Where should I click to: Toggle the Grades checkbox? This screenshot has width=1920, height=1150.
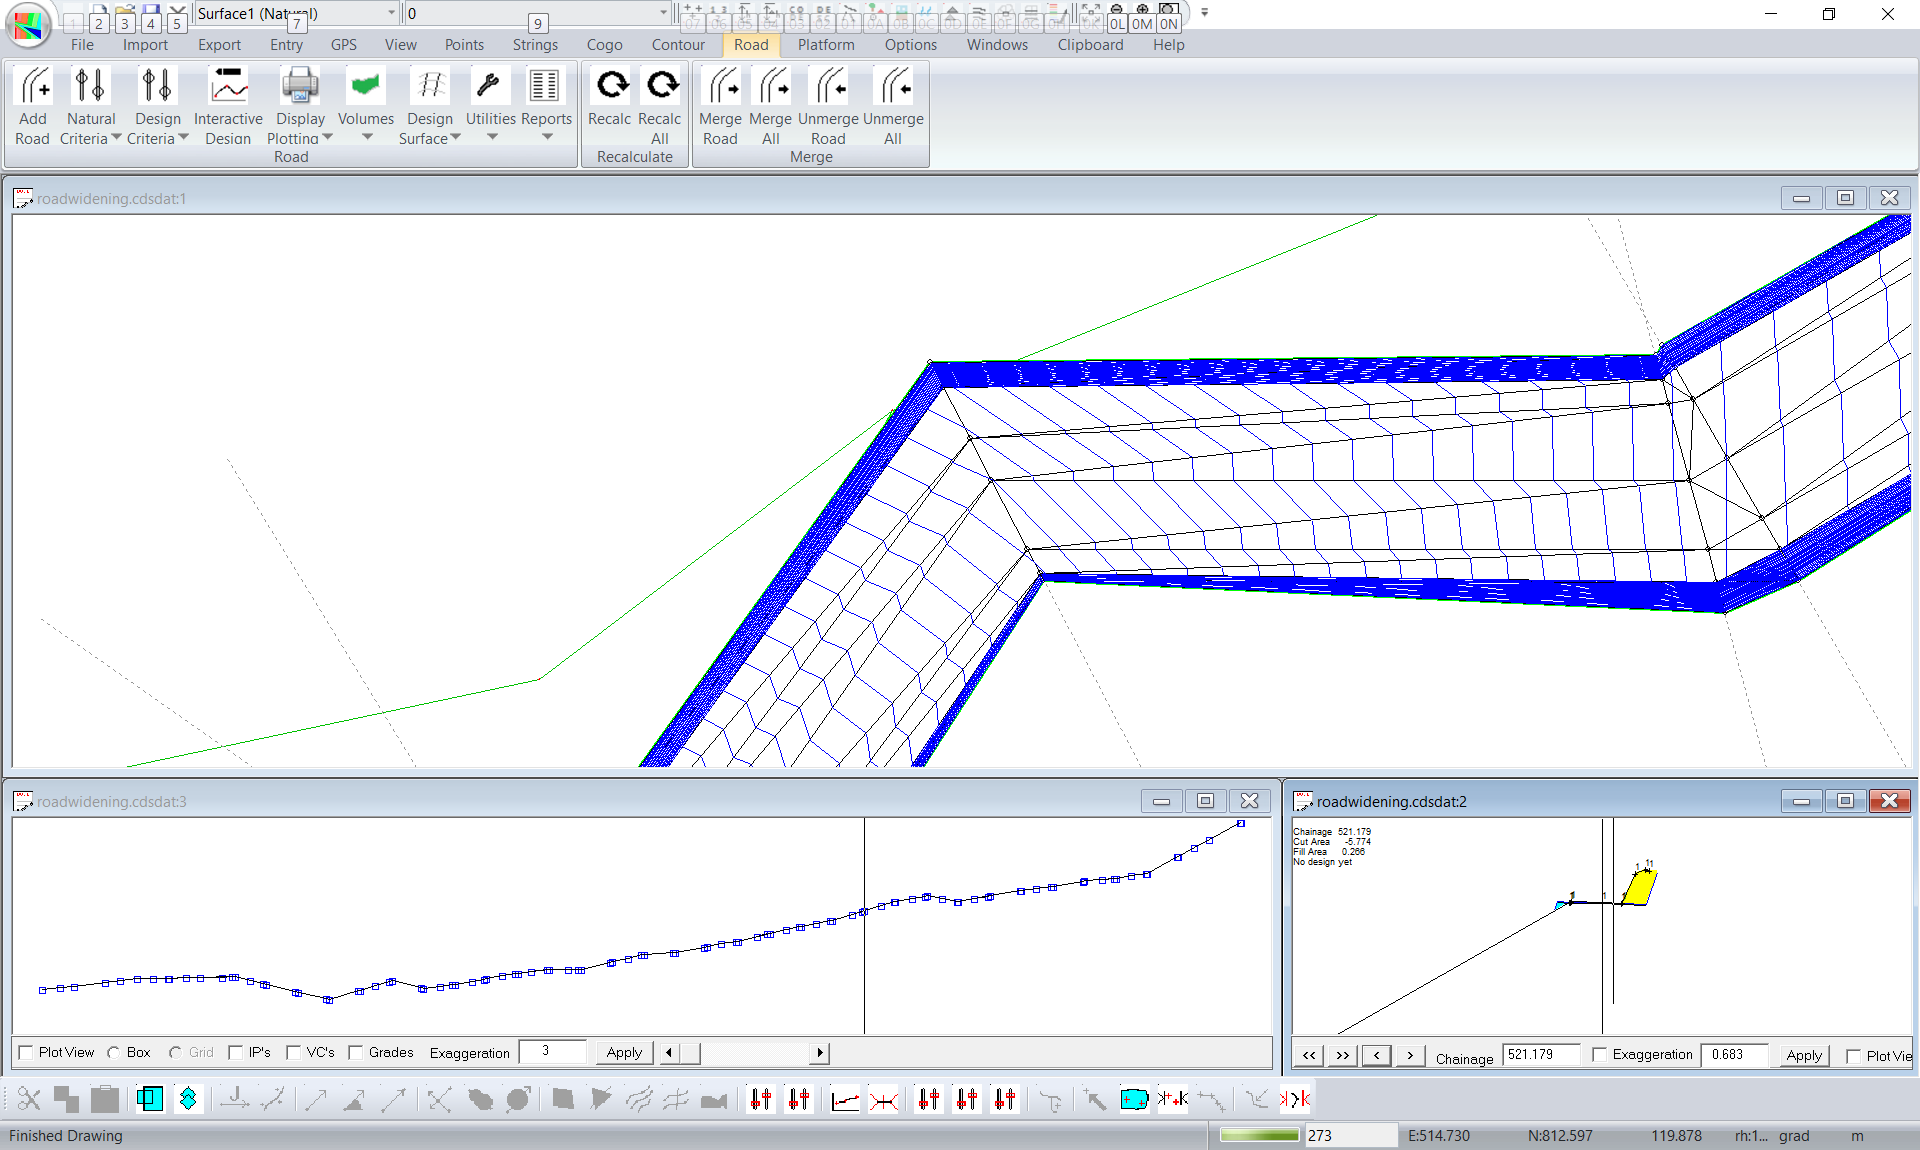[356, 1052]
